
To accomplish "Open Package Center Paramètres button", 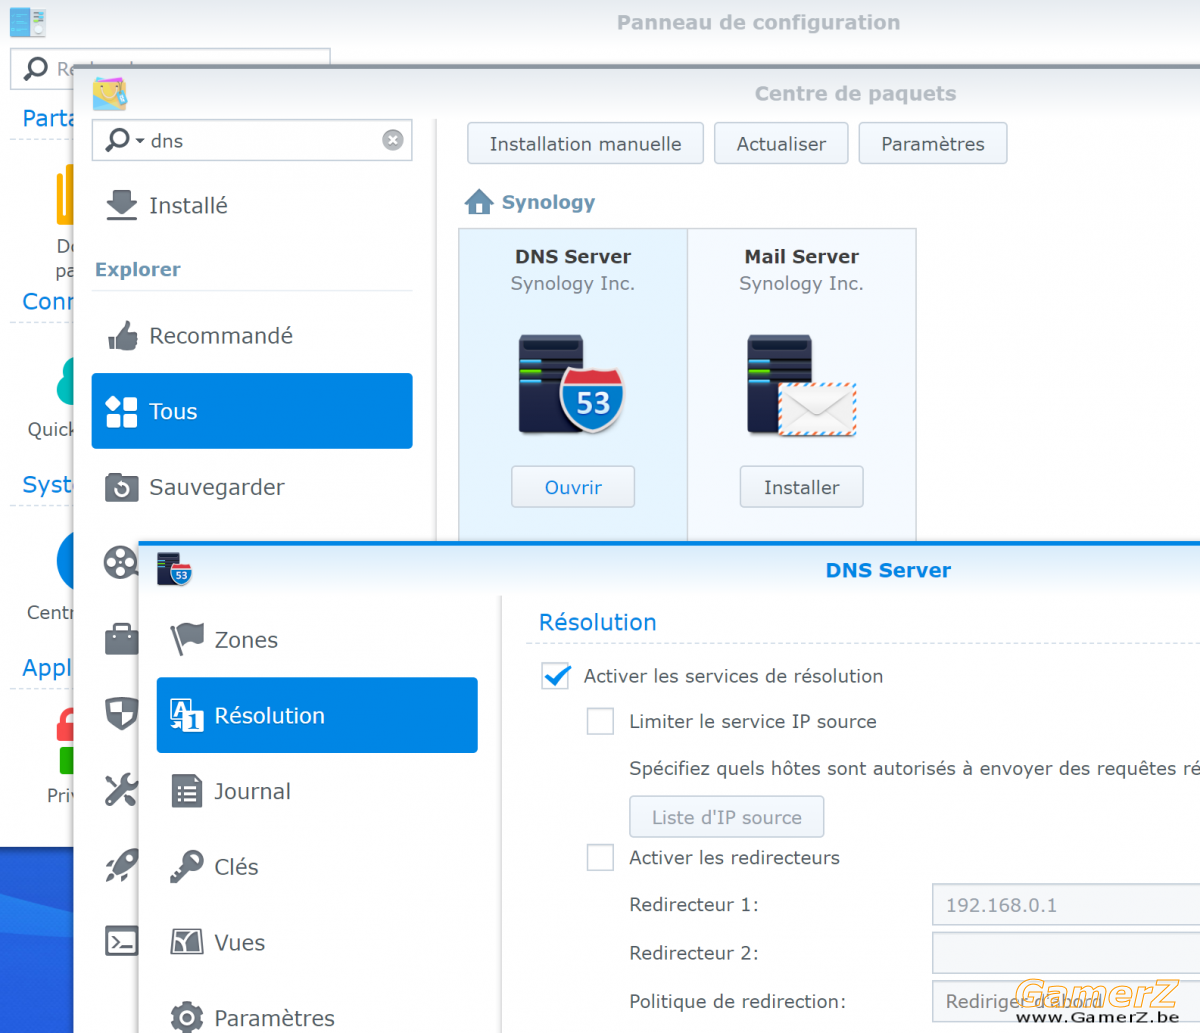I will tap(932, 143).
